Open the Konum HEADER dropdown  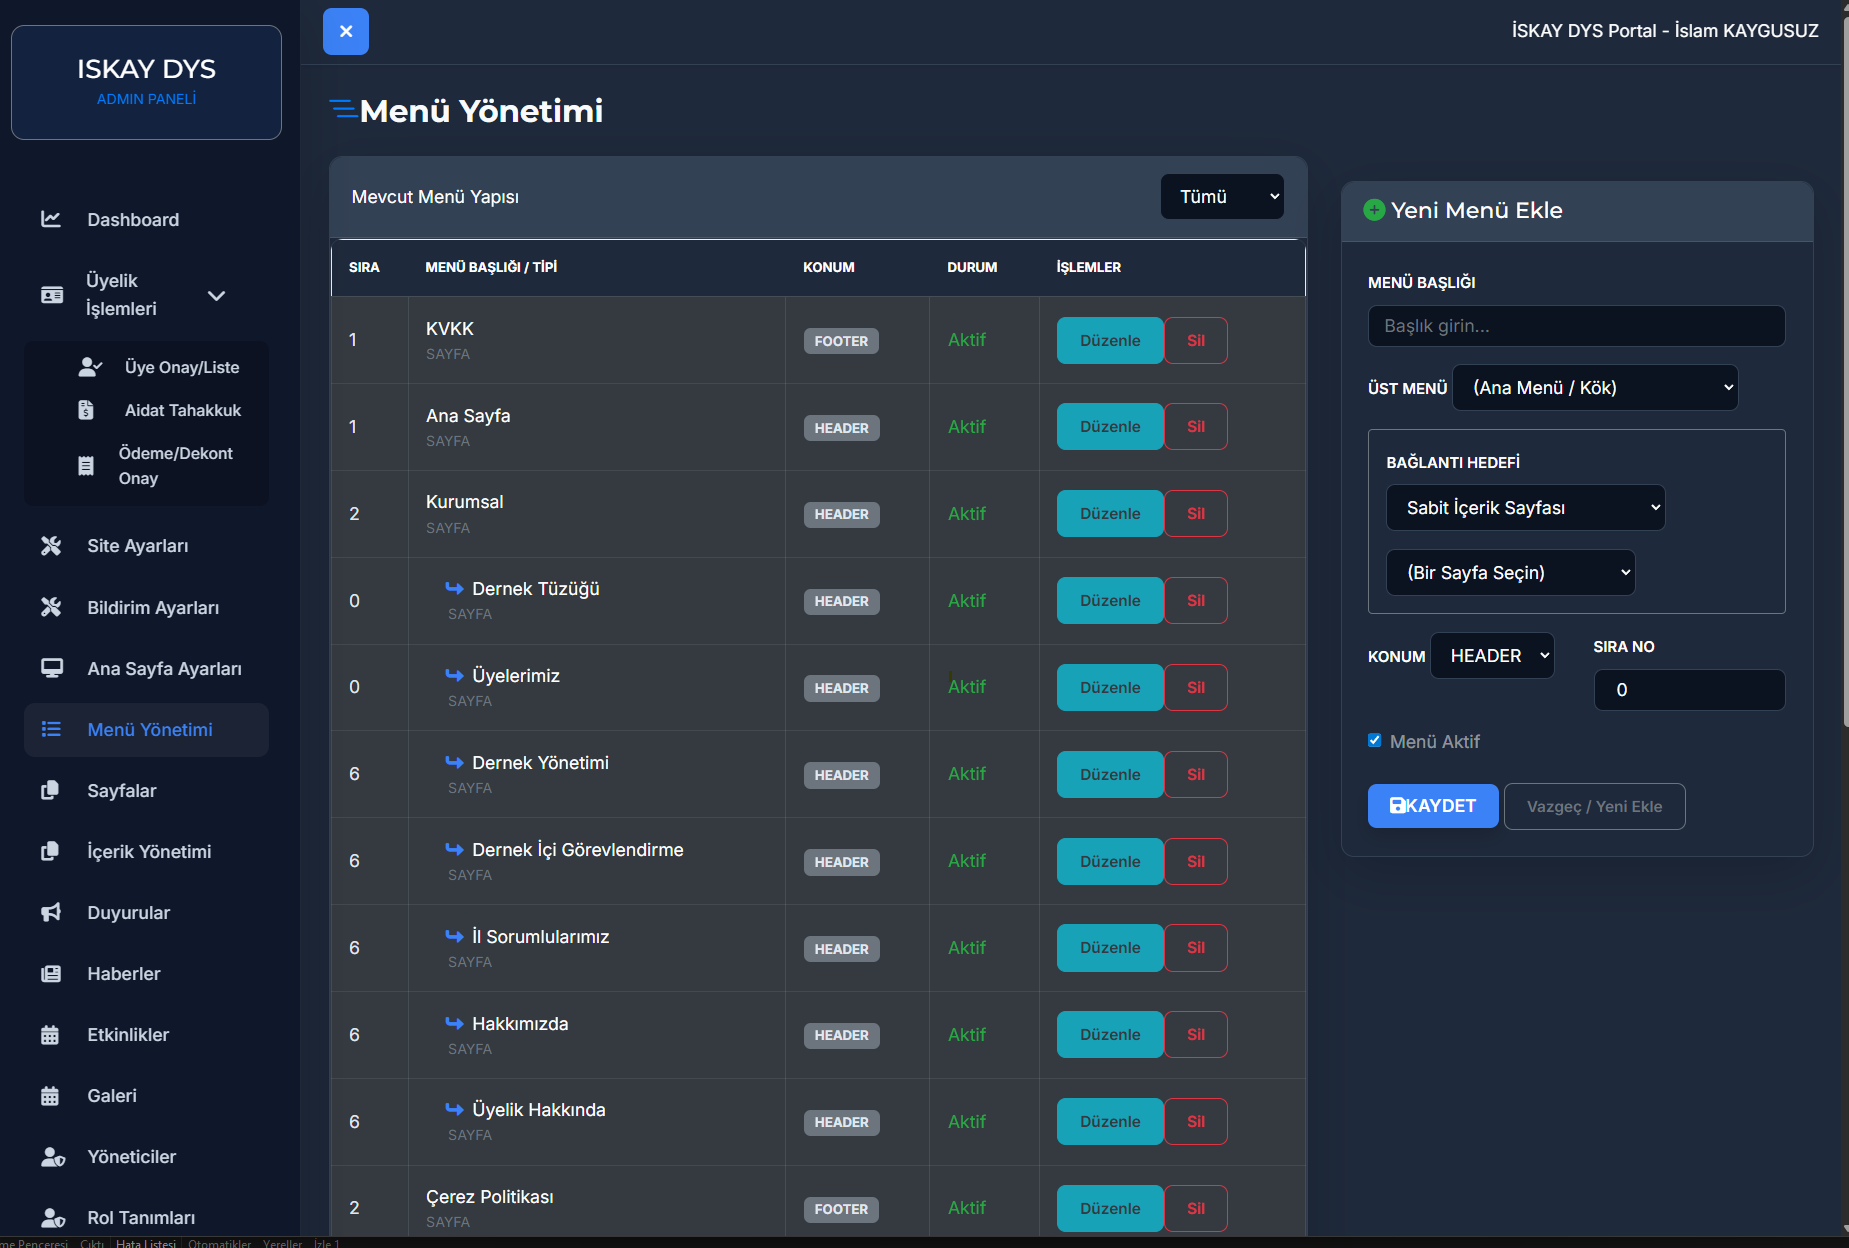pos(1492,656)
